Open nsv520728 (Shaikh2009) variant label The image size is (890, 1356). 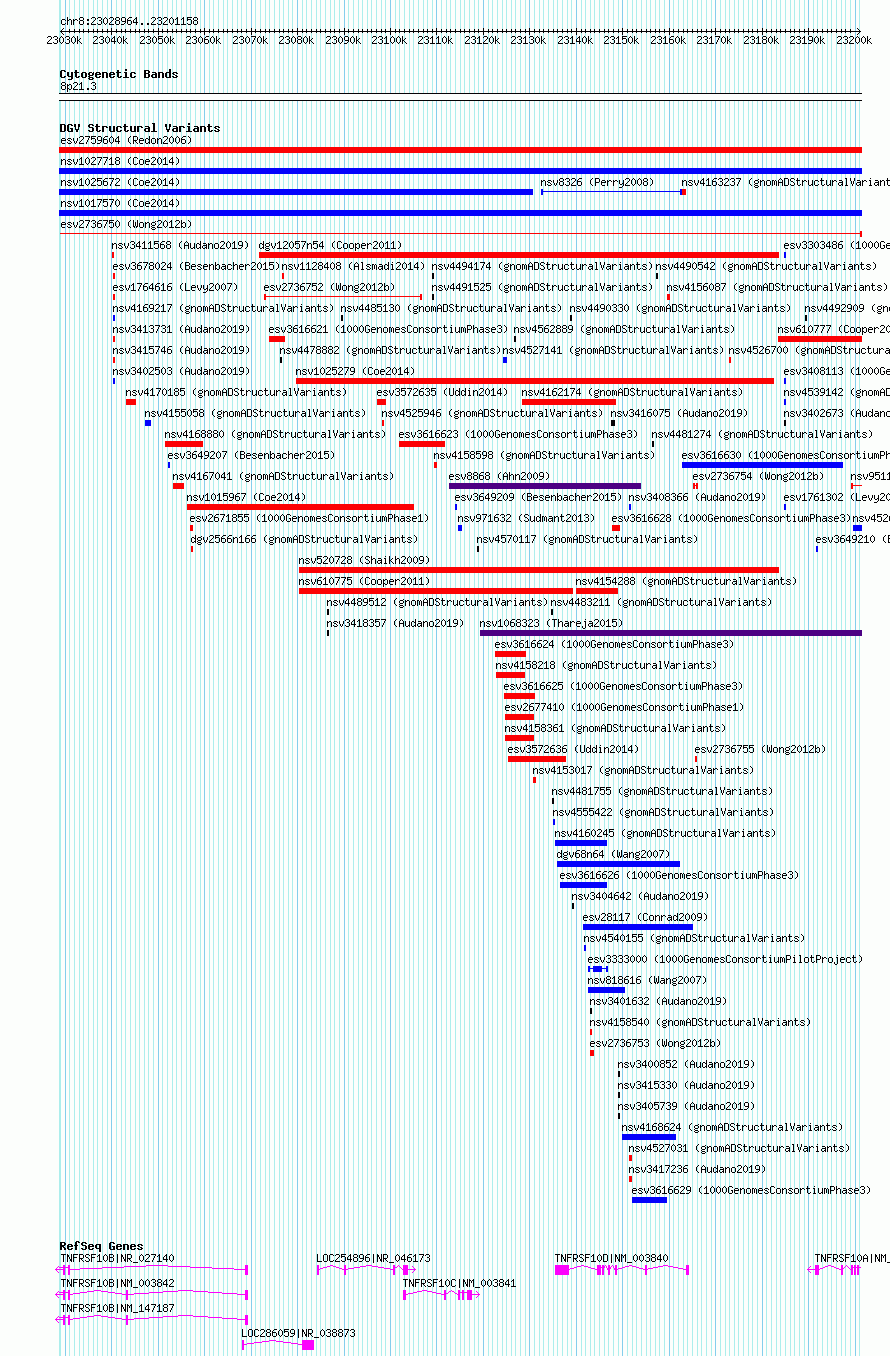coord(364,560)
